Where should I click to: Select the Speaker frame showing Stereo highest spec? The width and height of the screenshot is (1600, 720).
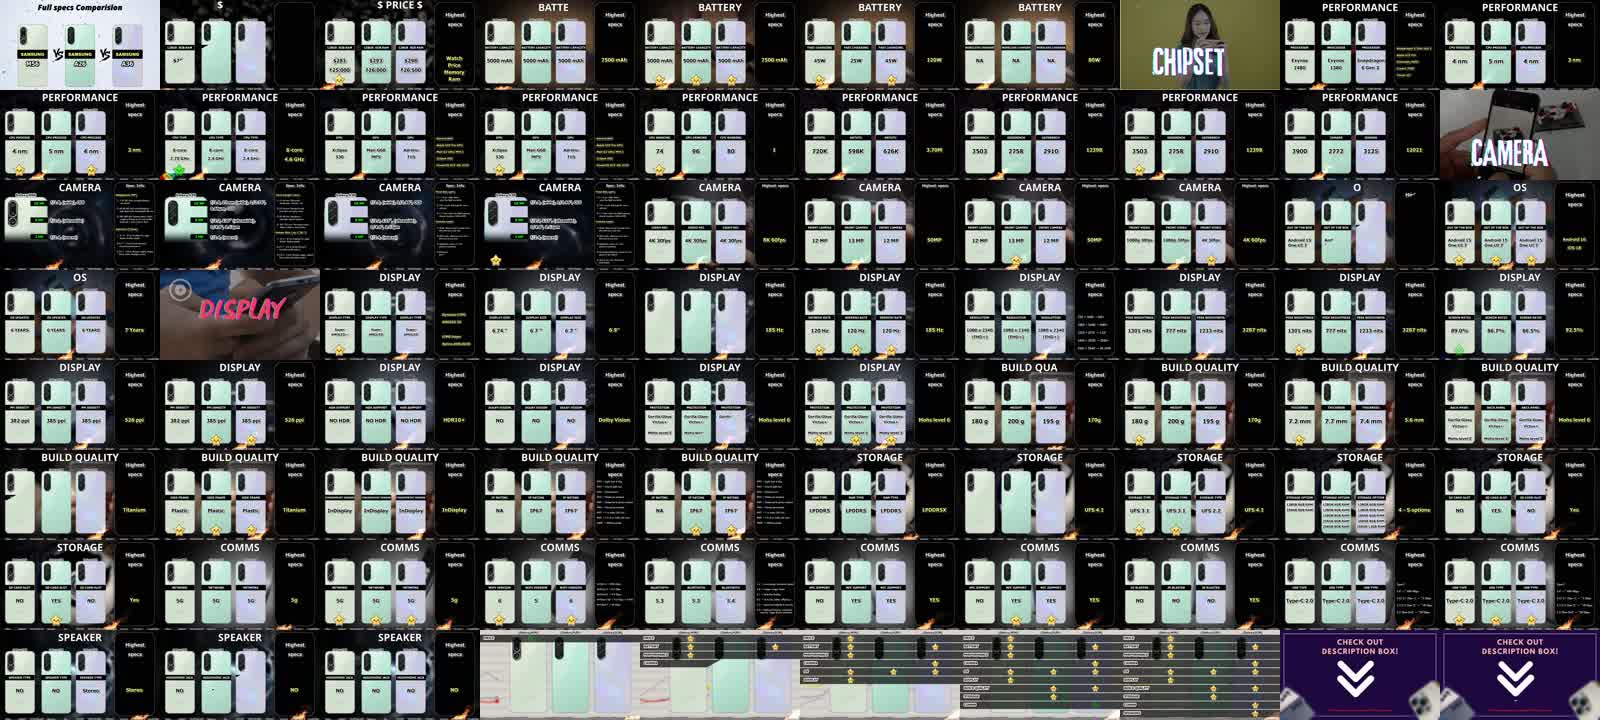point(80,675)
